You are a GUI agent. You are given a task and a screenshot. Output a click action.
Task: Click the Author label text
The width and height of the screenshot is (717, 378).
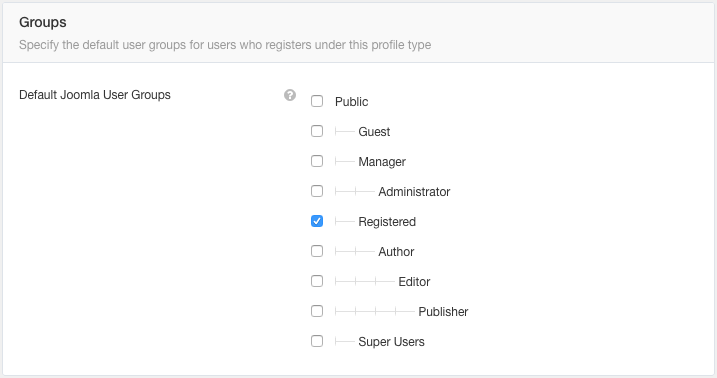pos(396,252)
